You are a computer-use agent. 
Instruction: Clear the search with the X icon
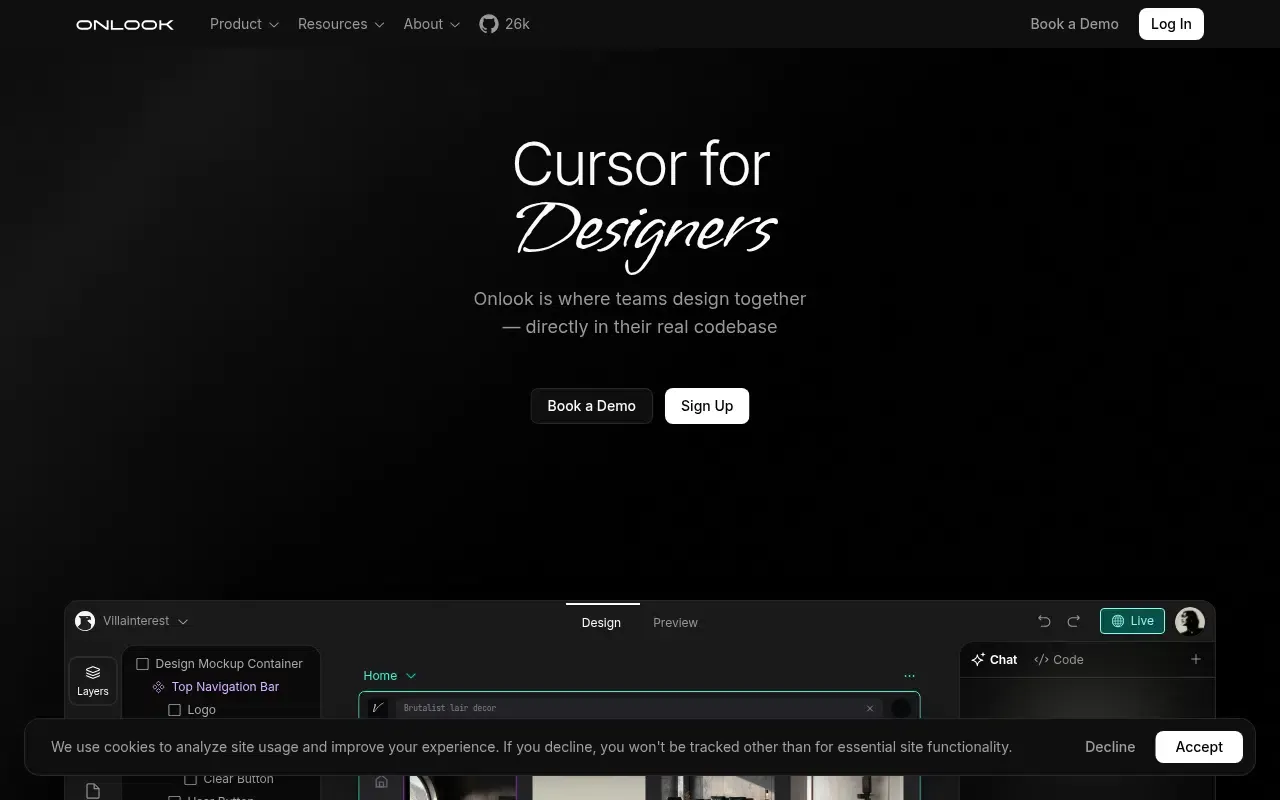pyautogui.click(x=870, y=708)
